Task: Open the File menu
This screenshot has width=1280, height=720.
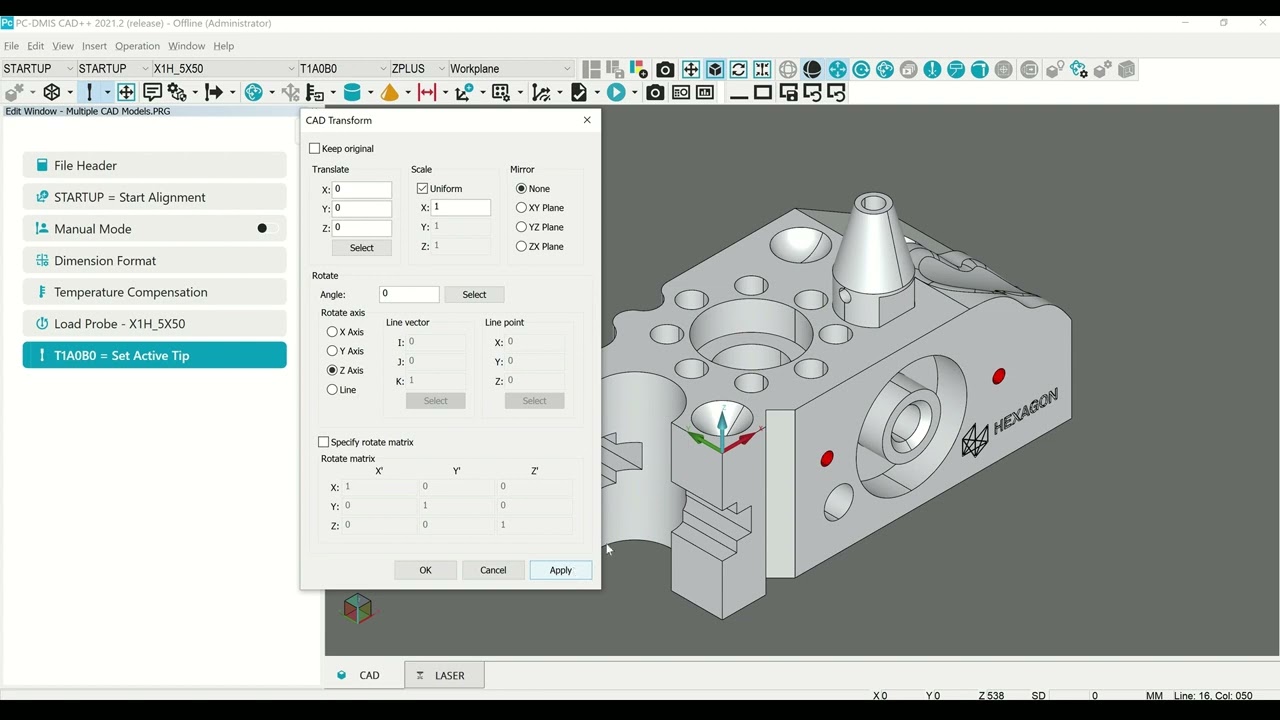Action: point(11,46)
